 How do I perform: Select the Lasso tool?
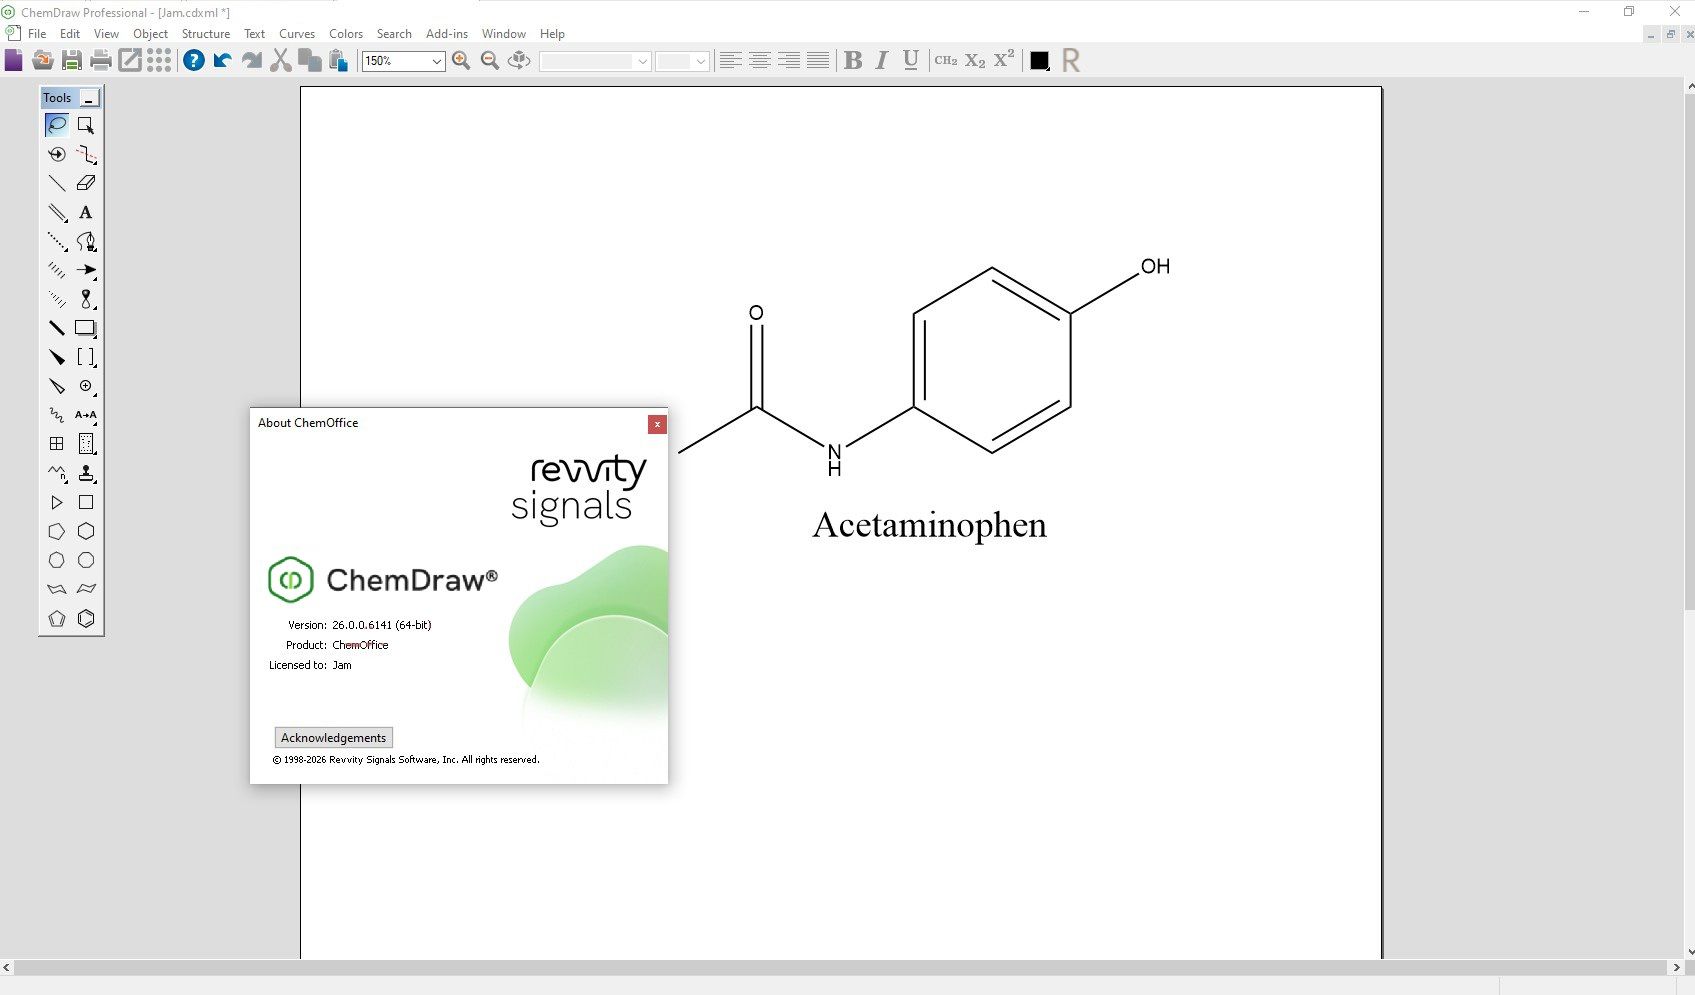(57, 125)
